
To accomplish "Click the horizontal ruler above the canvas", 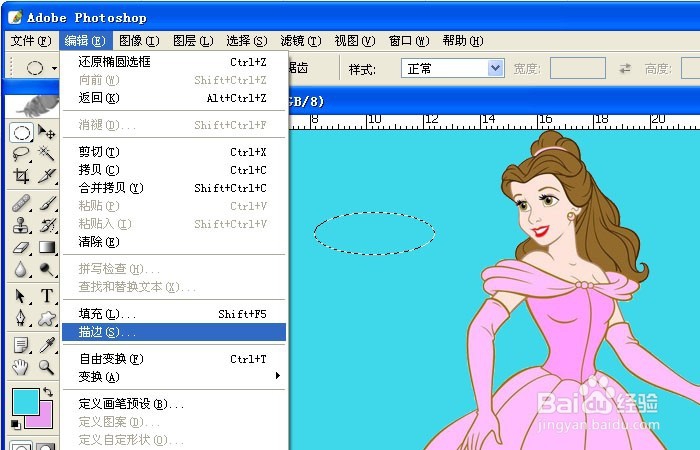I will click(495, 122).
